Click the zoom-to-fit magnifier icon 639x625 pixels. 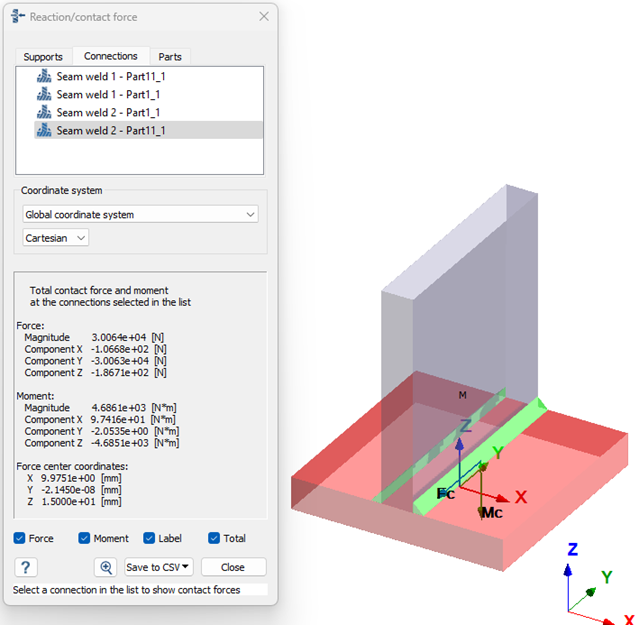105,567
